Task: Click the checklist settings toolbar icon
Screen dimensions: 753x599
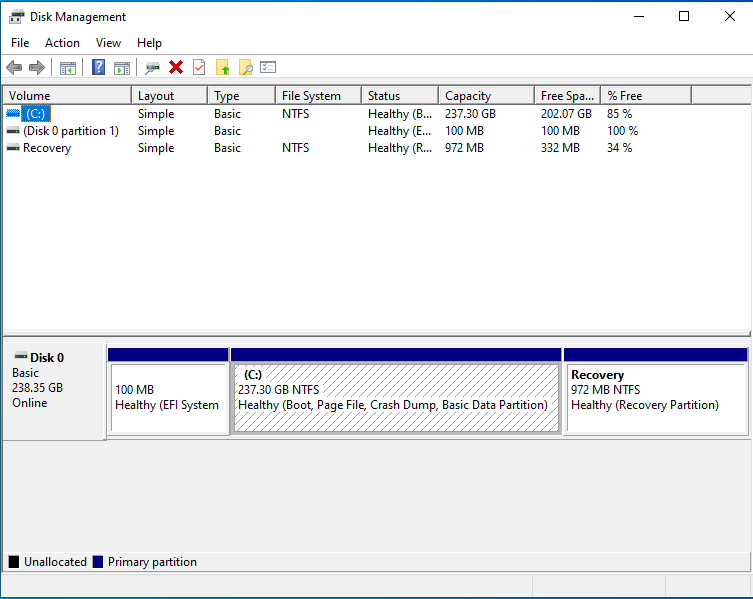Action: pos(268,67)
